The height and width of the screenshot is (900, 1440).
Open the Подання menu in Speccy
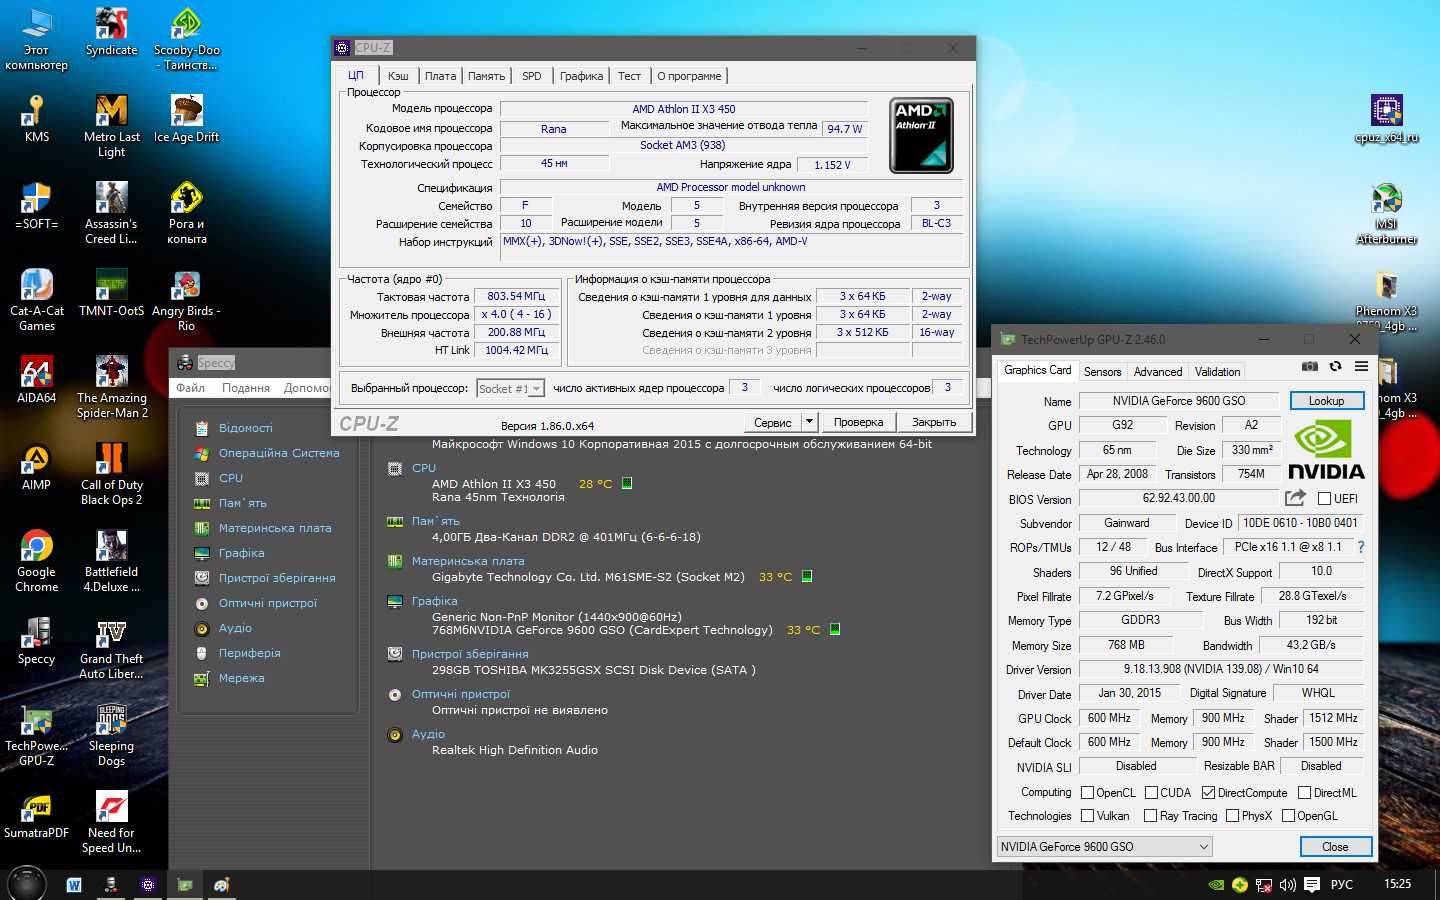point(246,388)
